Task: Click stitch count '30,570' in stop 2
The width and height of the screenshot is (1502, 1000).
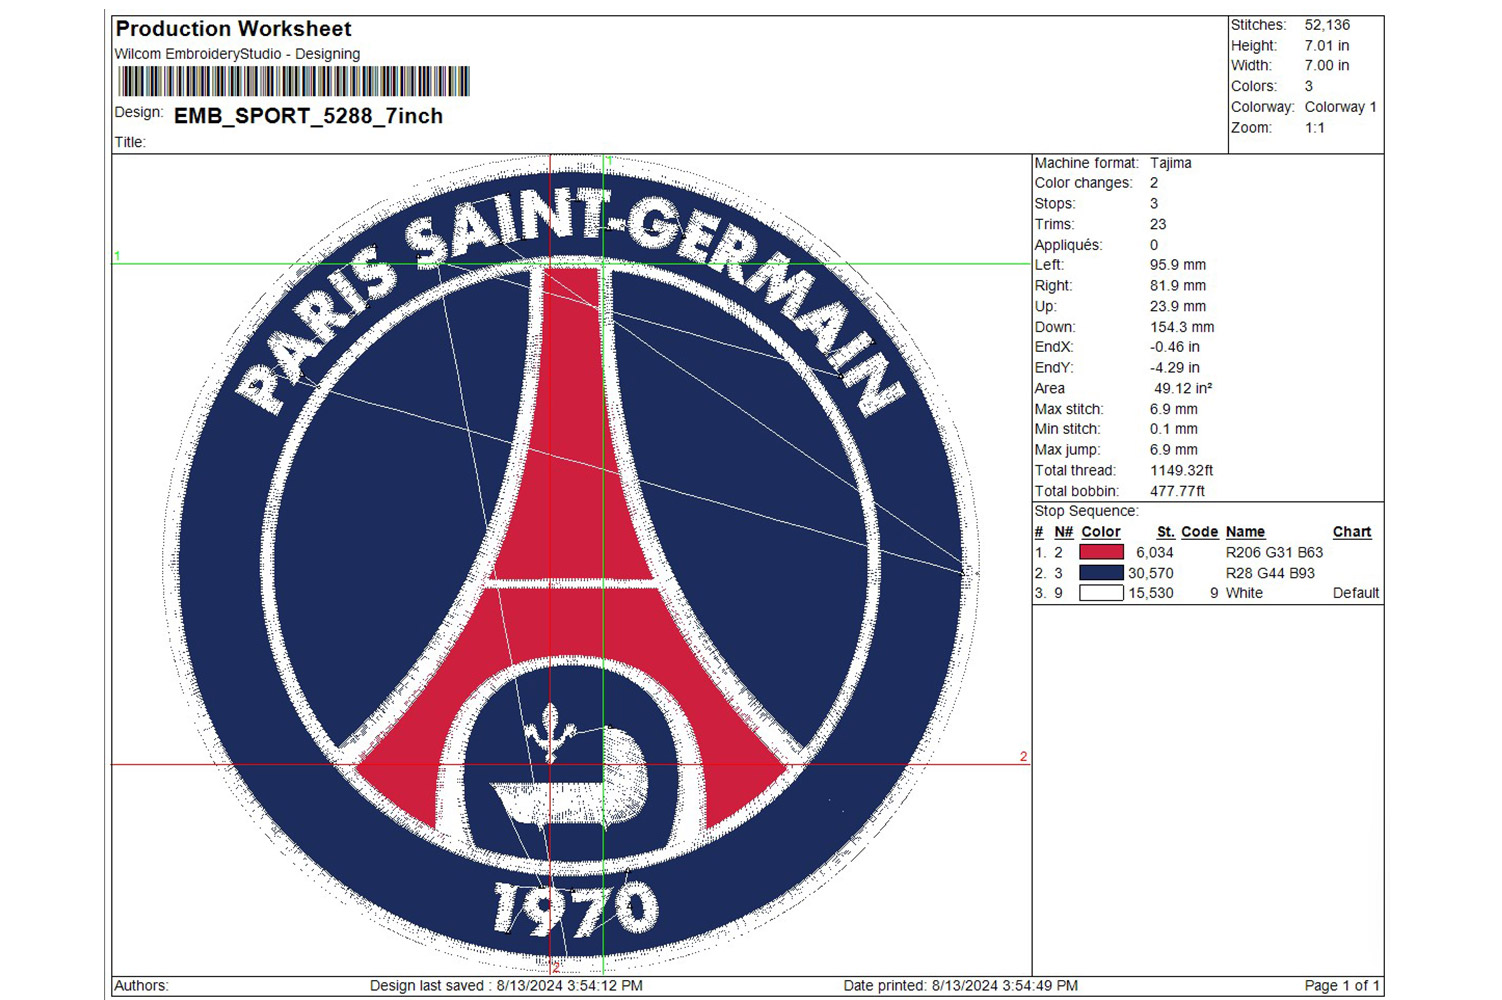Action: pos(1150,573)
